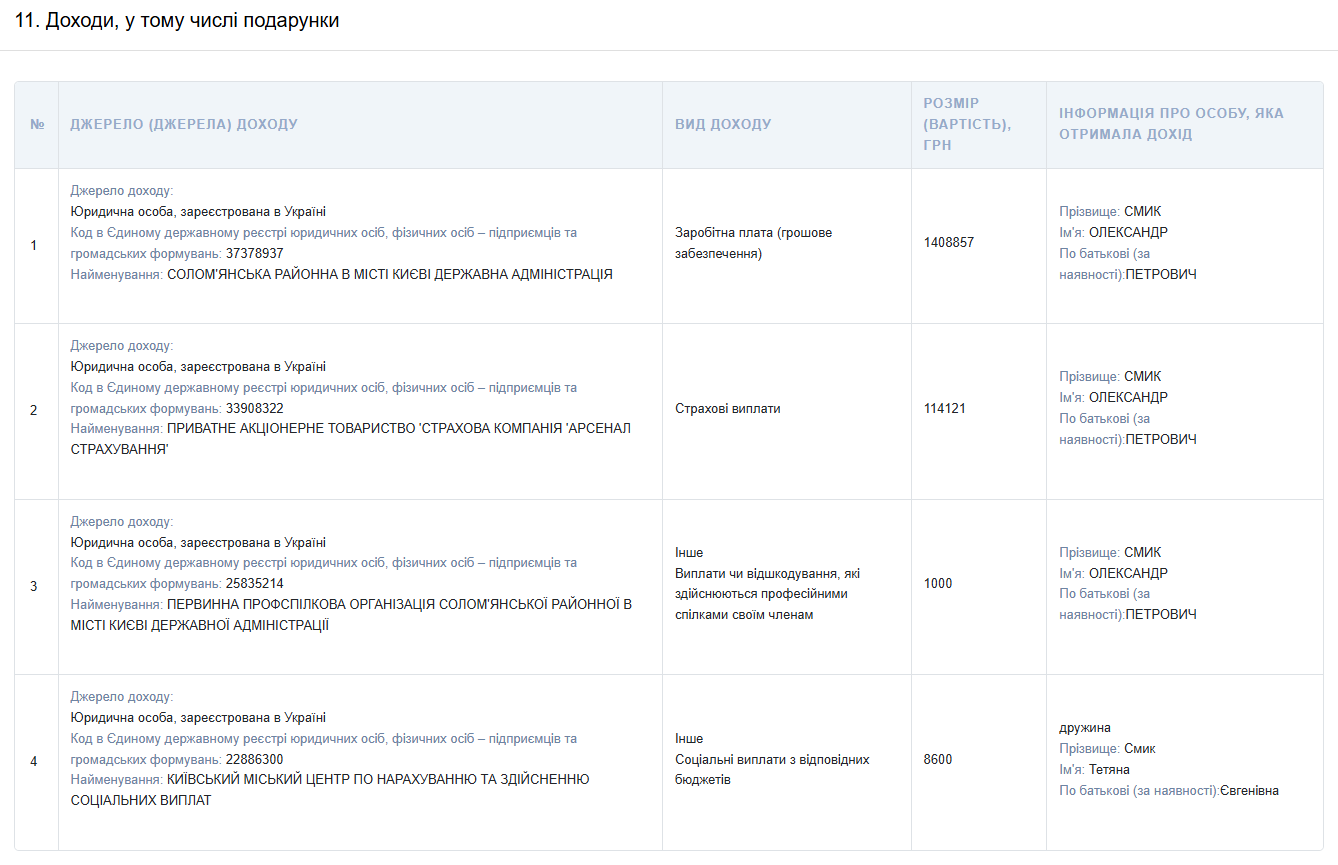This screenshot has width=1338, height=865.
Task: Click the registry code 25835214
Action: coord(254,584)
